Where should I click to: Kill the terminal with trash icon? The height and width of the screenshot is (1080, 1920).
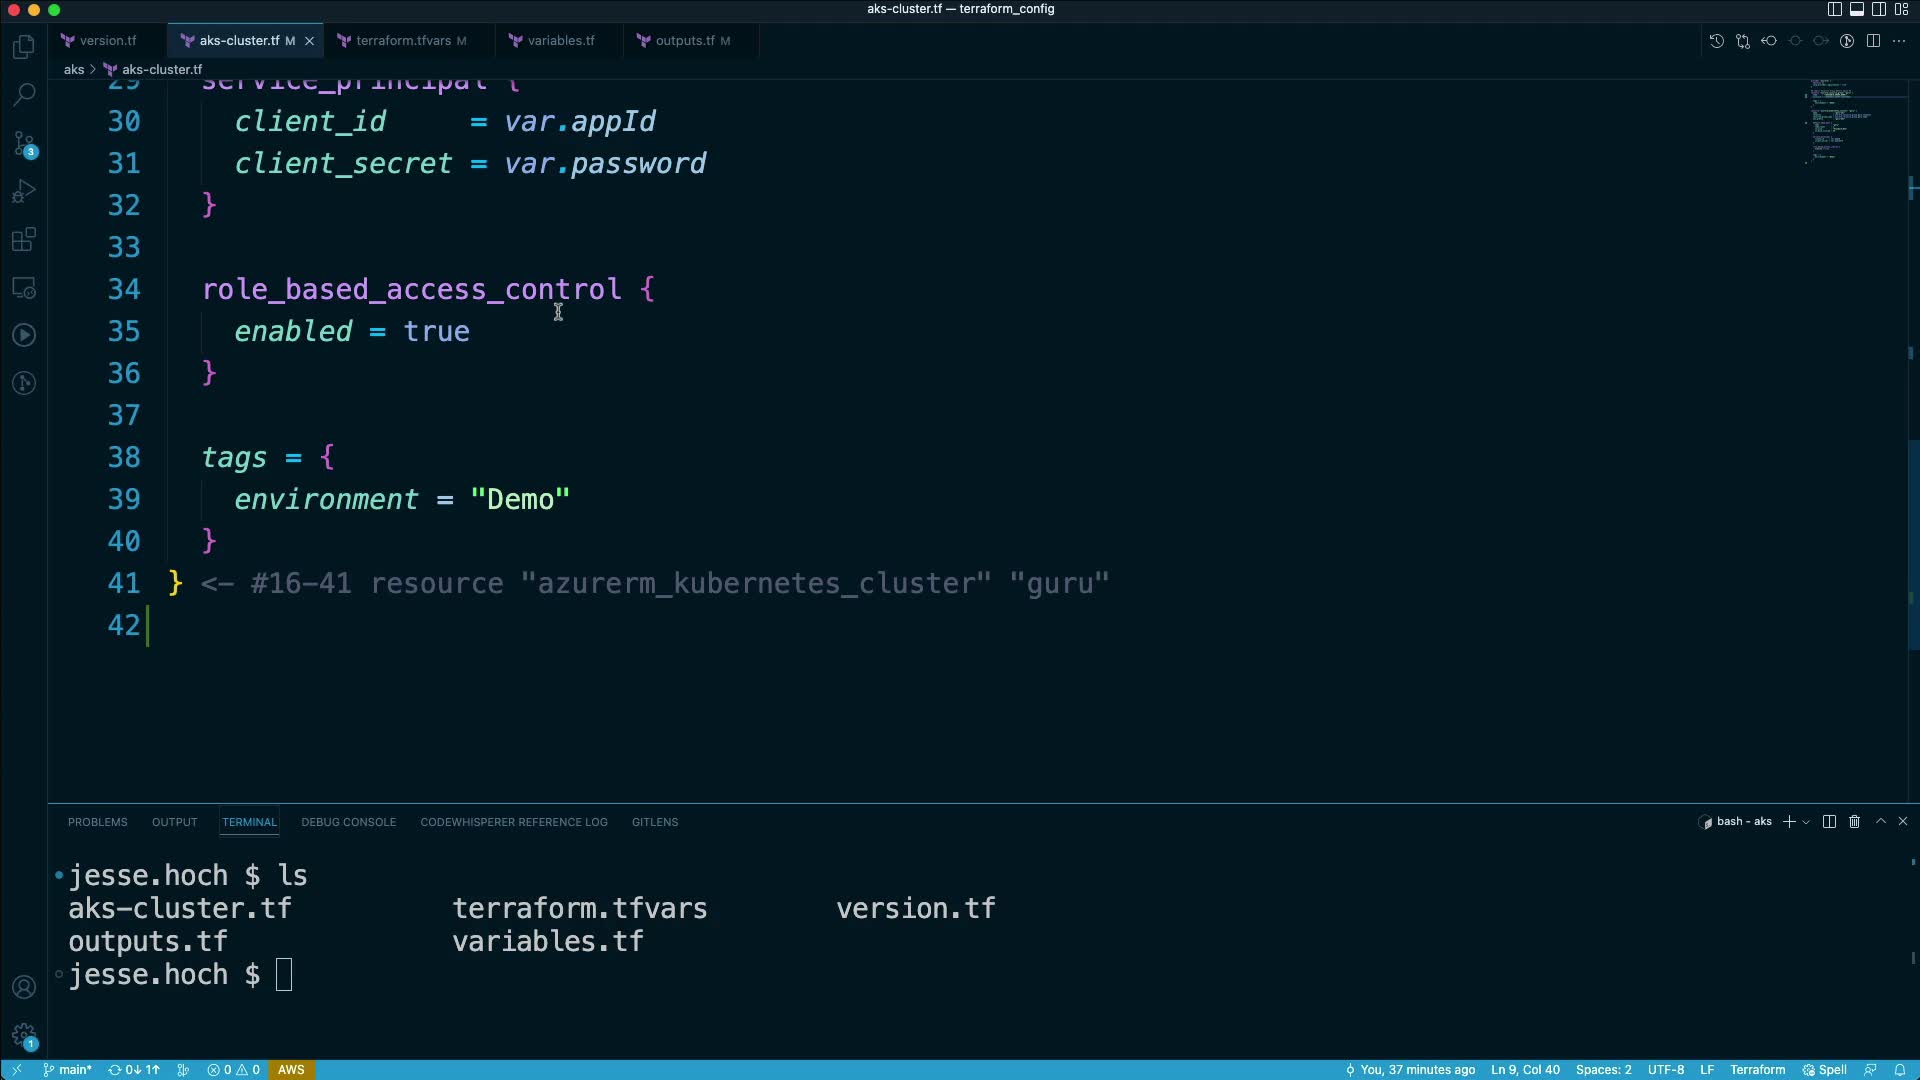(1854, 821)
